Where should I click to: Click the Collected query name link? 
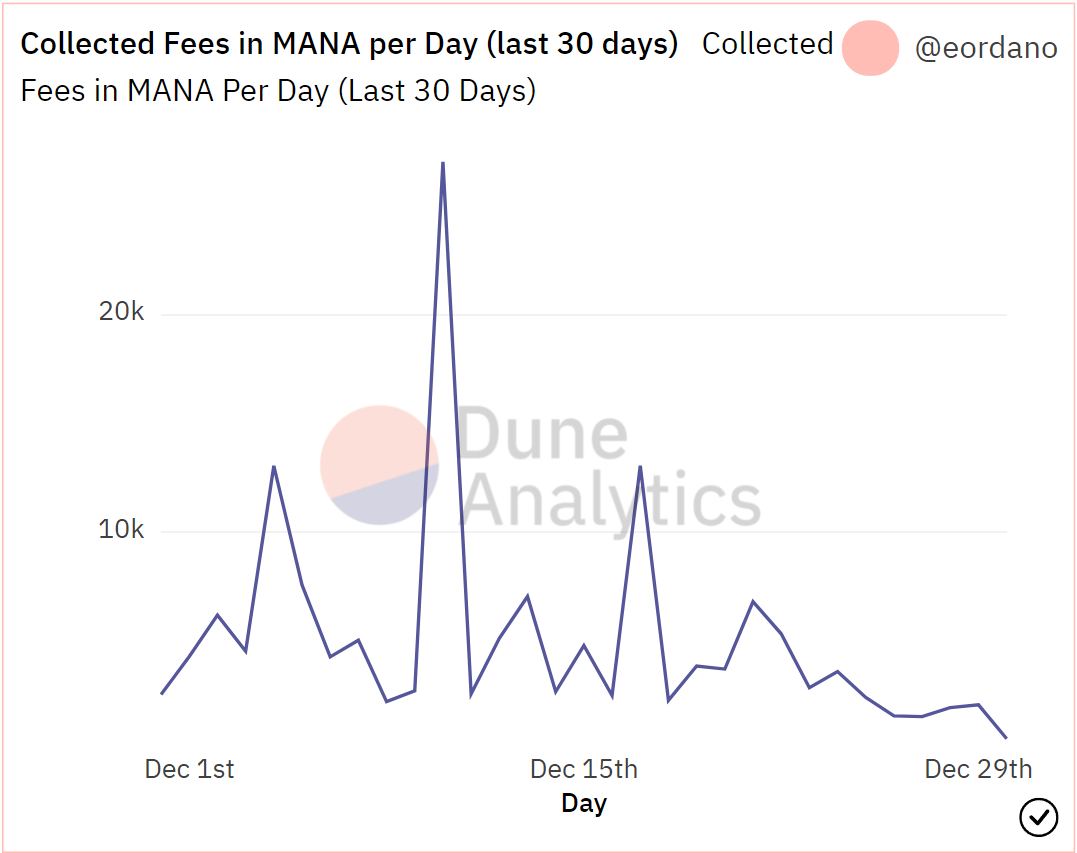767,44
